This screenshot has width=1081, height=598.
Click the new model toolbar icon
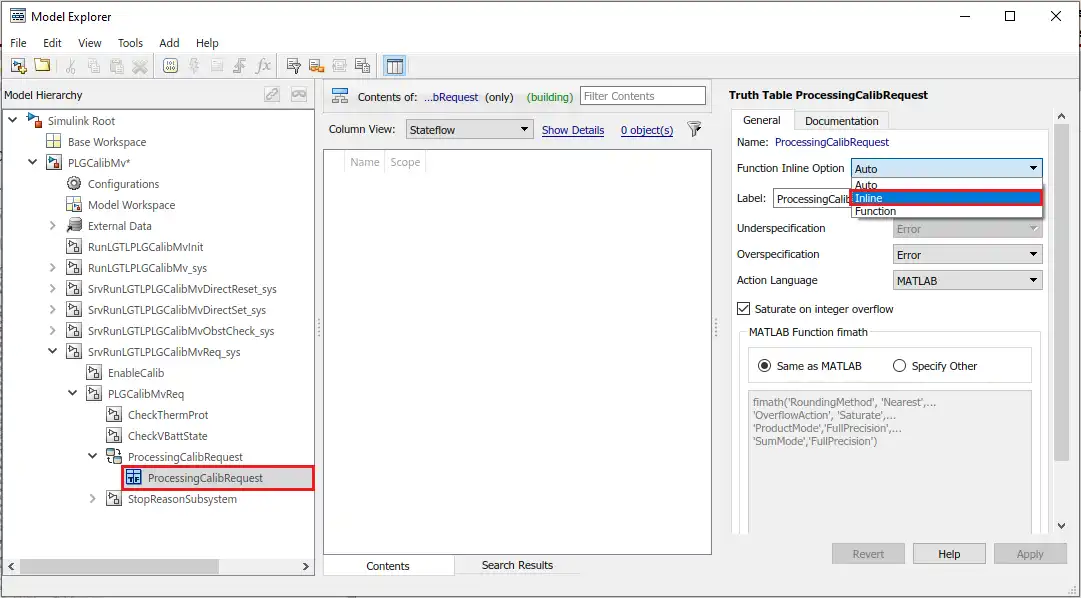(18, 66)
